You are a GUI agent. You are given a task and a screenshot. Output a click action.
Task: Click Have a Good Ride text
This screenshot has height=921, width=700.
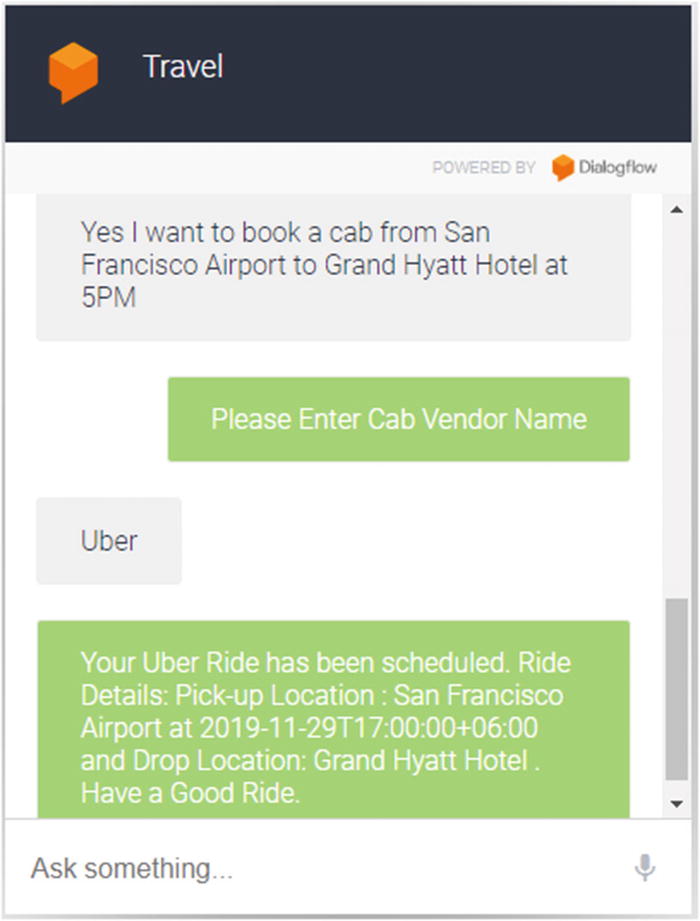pyautogui.click(x=190, y=793)
